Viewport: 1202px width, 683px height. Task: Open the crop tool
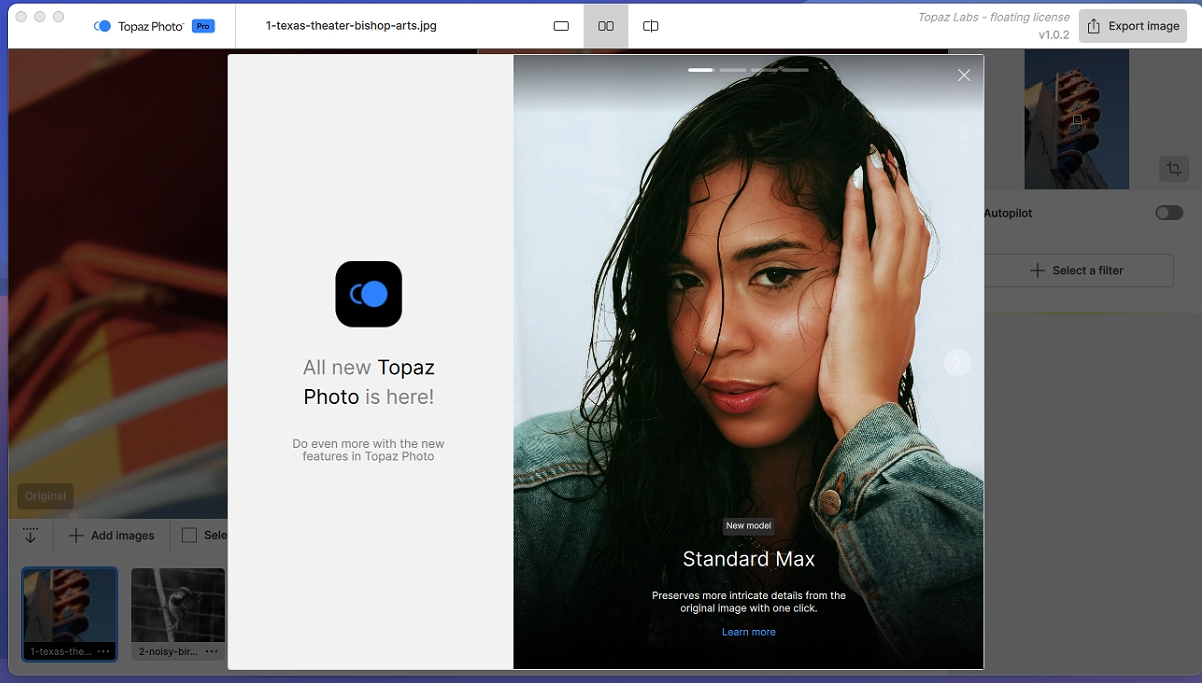tap(1174, 168)
